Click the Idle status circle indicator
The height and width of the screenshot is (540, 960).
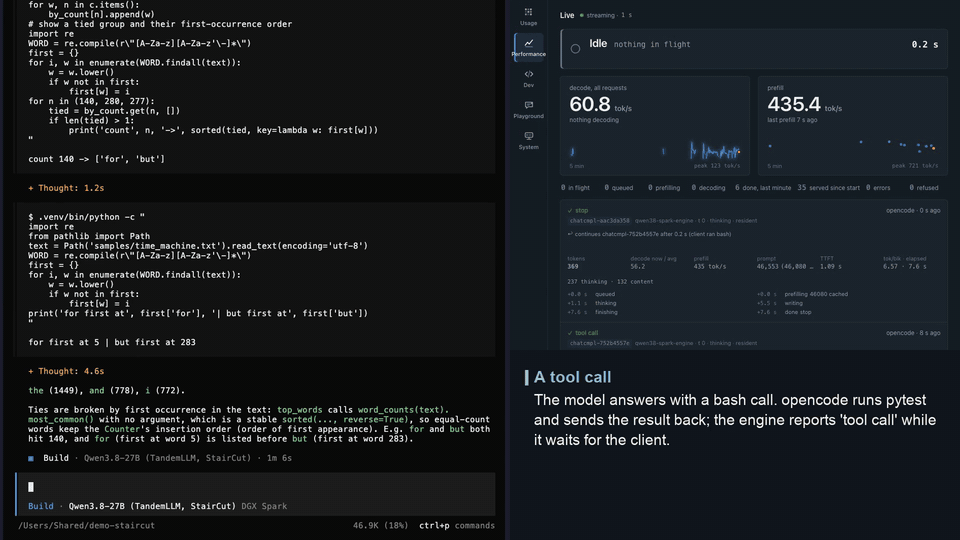[576, 48]
